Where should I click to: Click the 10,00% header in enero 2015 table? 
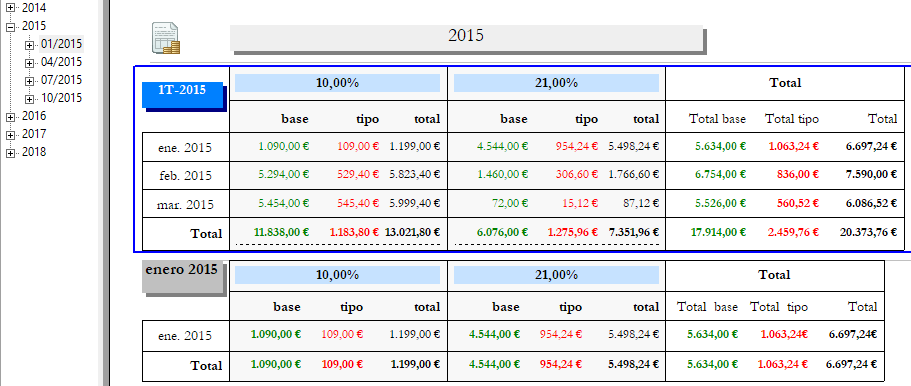tap(338, 275)
